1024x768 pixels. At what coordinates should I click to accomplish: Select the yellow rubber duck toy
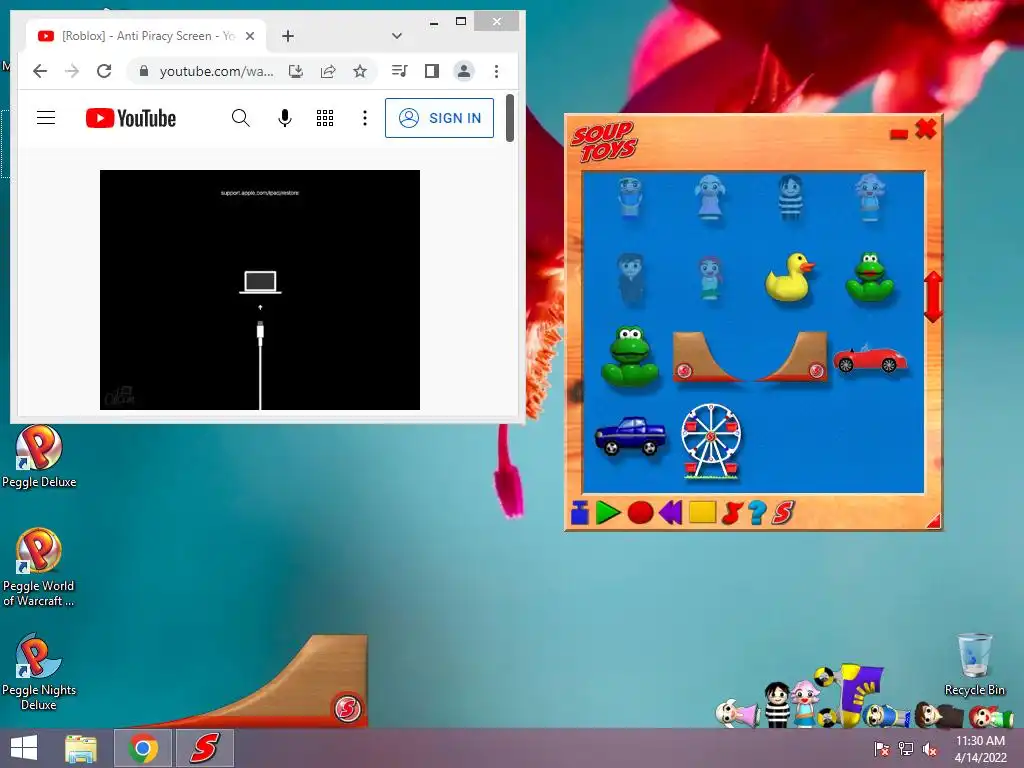(x=790, y=278)
